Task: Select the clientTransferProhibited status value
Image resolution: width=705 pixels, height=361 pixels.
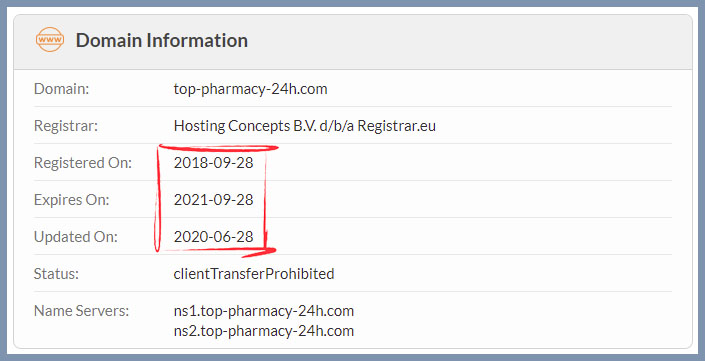Action: tap(254, 274)
